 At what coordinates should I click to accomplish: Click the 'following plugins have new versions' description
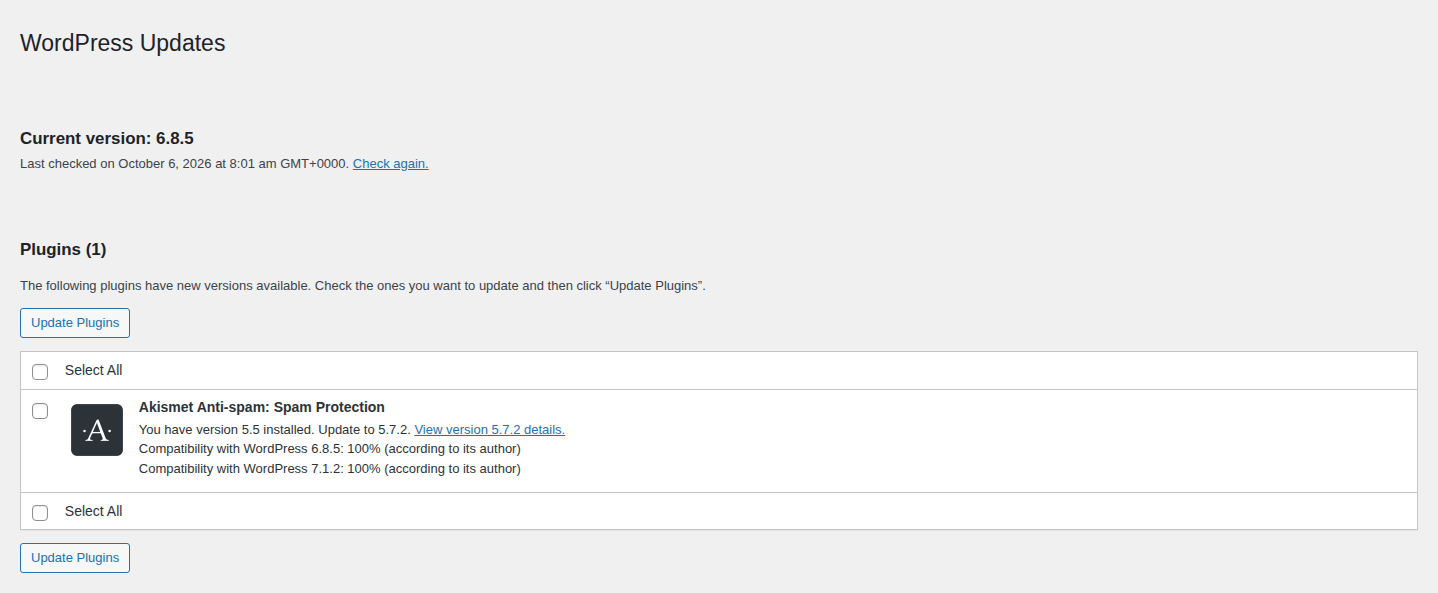[x=363, y=286]
